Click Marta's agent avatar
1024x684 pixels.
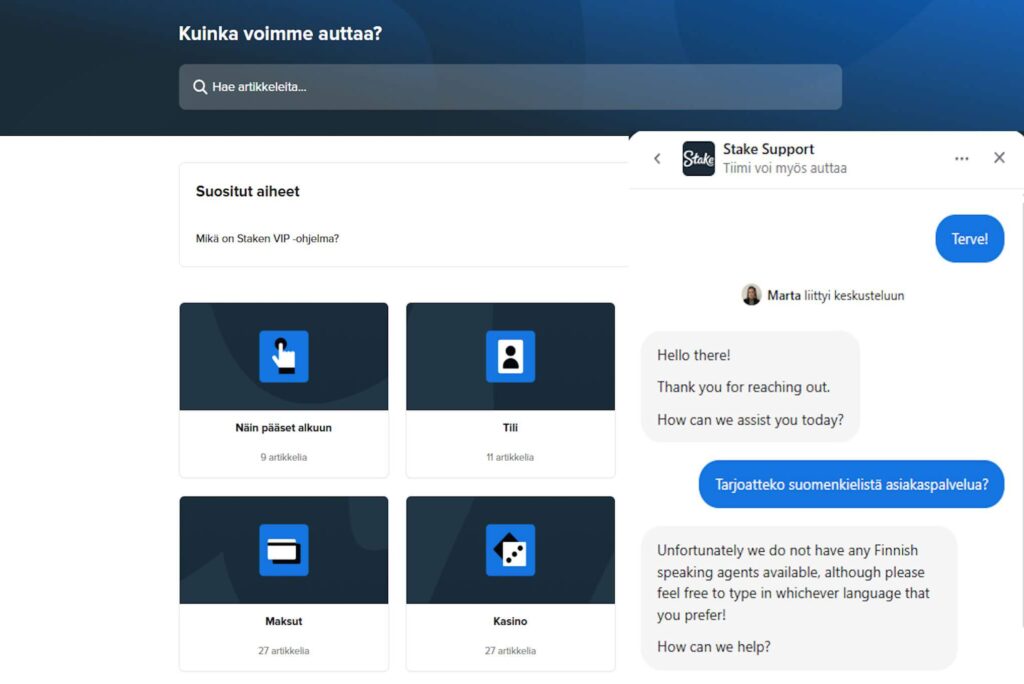(751, 295)
